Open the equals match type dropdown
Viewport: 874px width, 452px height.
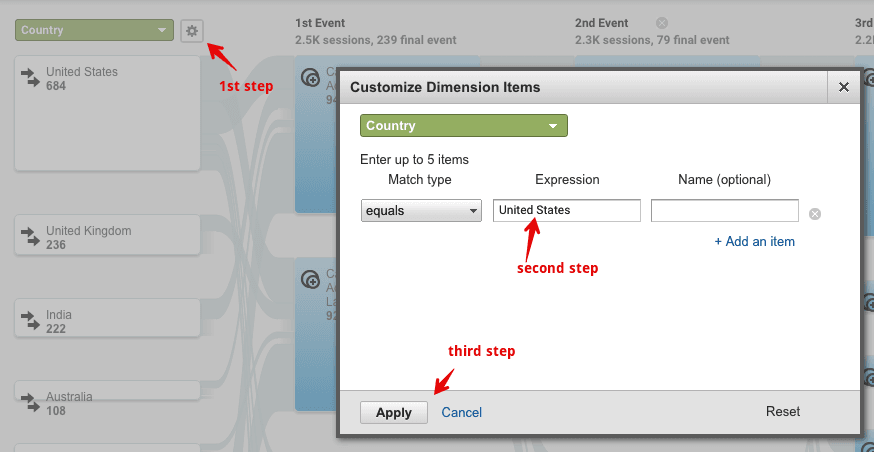click(421, 211)
